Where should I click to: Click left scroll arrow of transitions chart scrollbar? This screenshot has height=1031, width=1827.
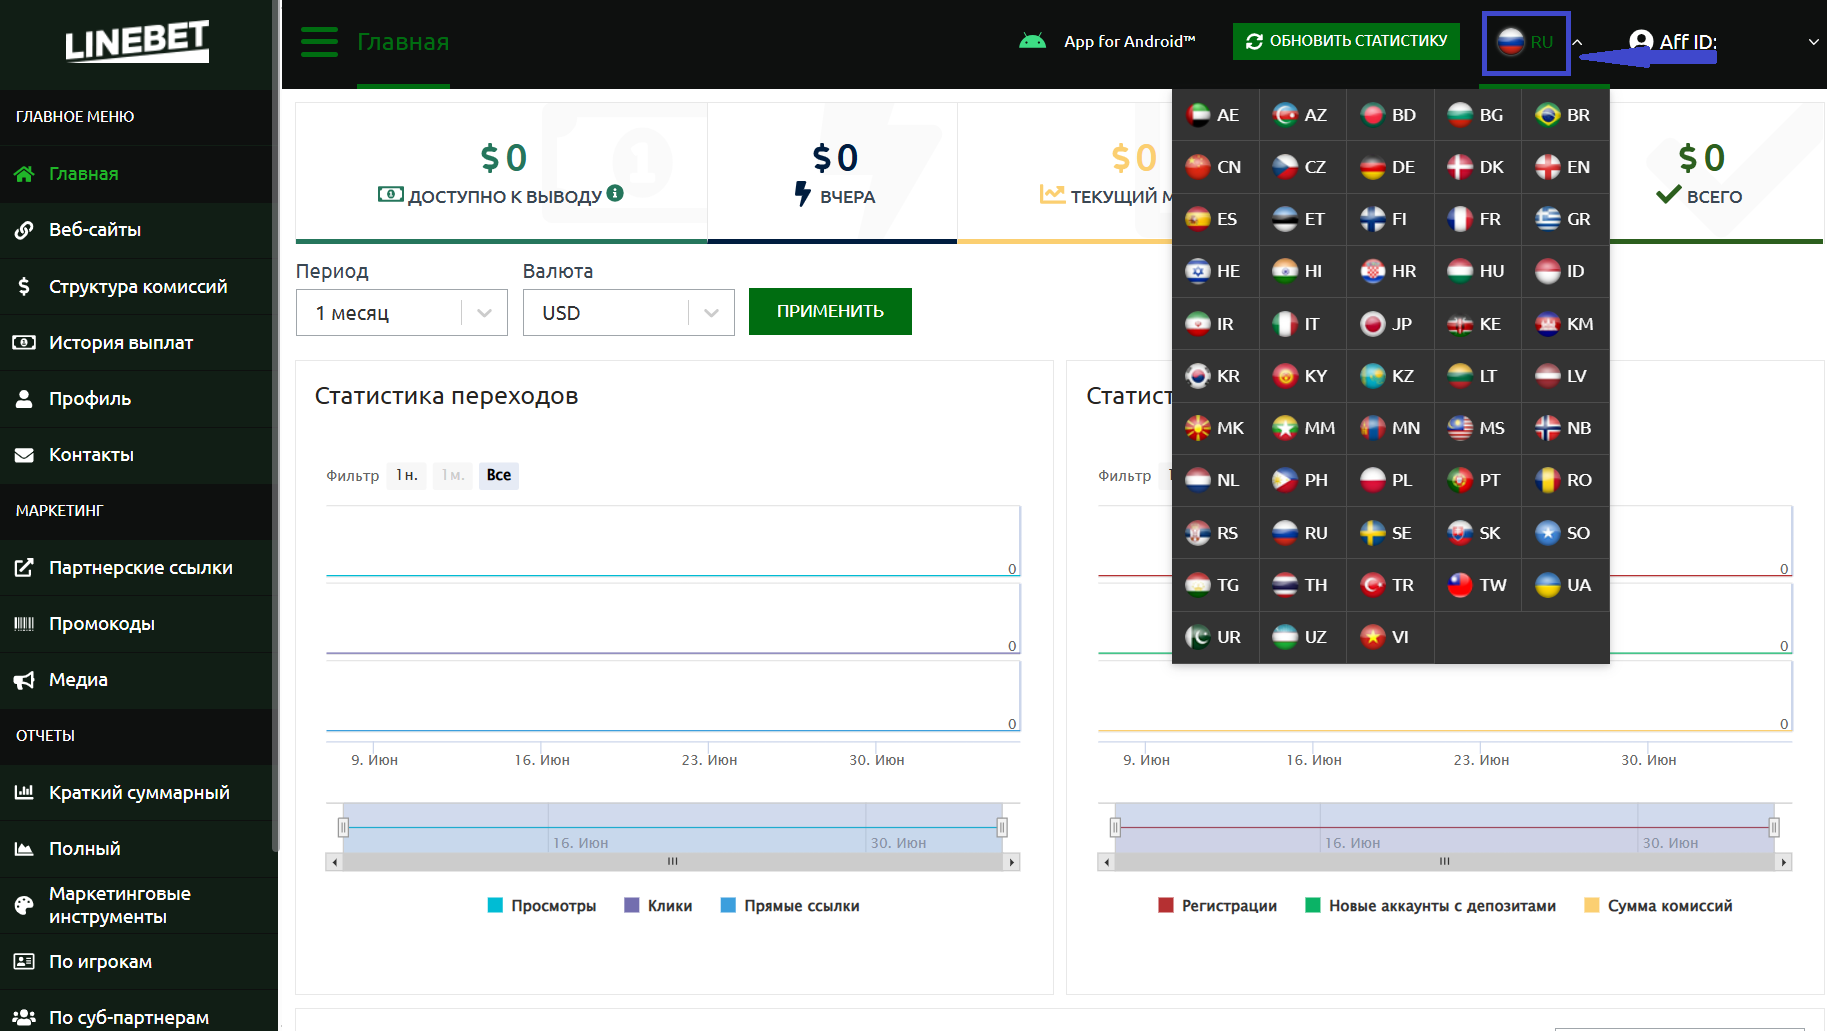pyautogui.click(x=334, y=862)
